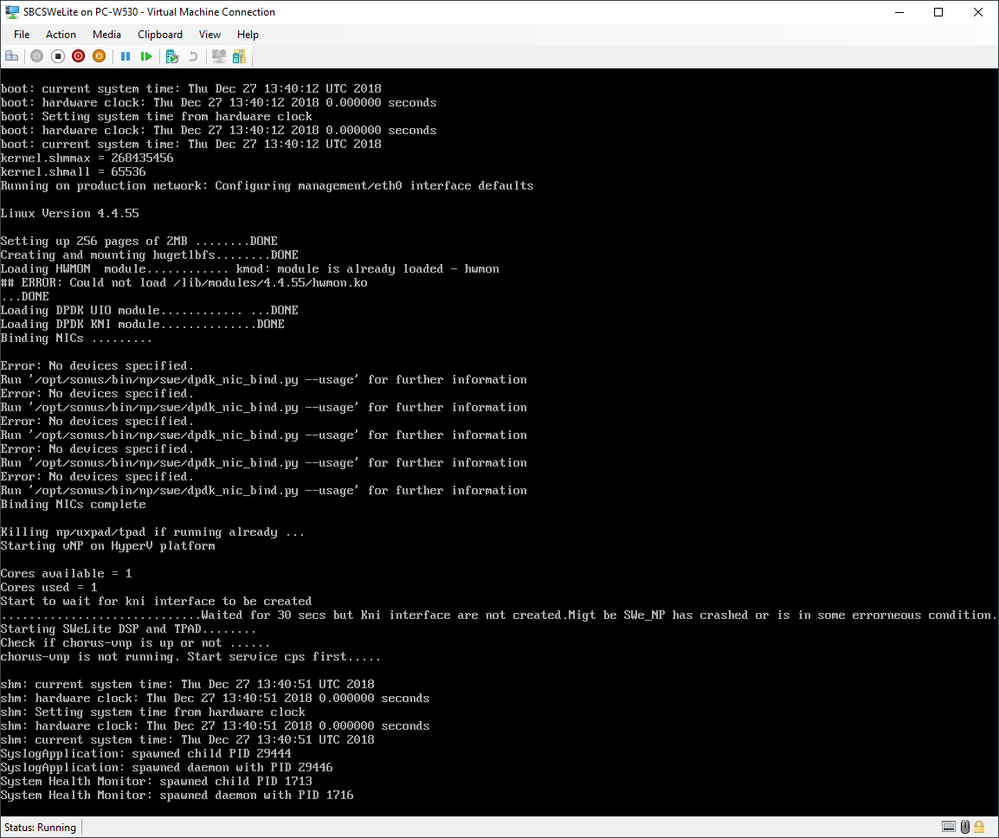Reset the virtual machine
999x838 pixels.
144,56
